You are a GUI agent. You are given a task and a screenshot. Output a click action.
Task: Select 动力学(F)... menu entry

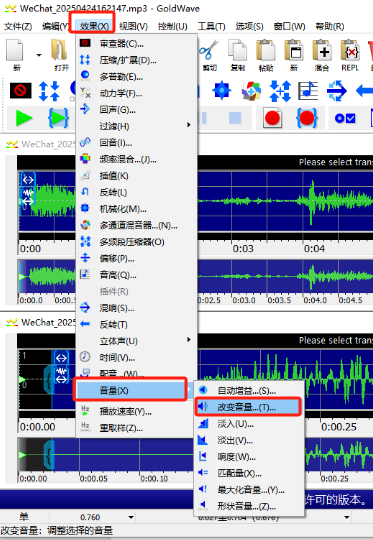137,93
